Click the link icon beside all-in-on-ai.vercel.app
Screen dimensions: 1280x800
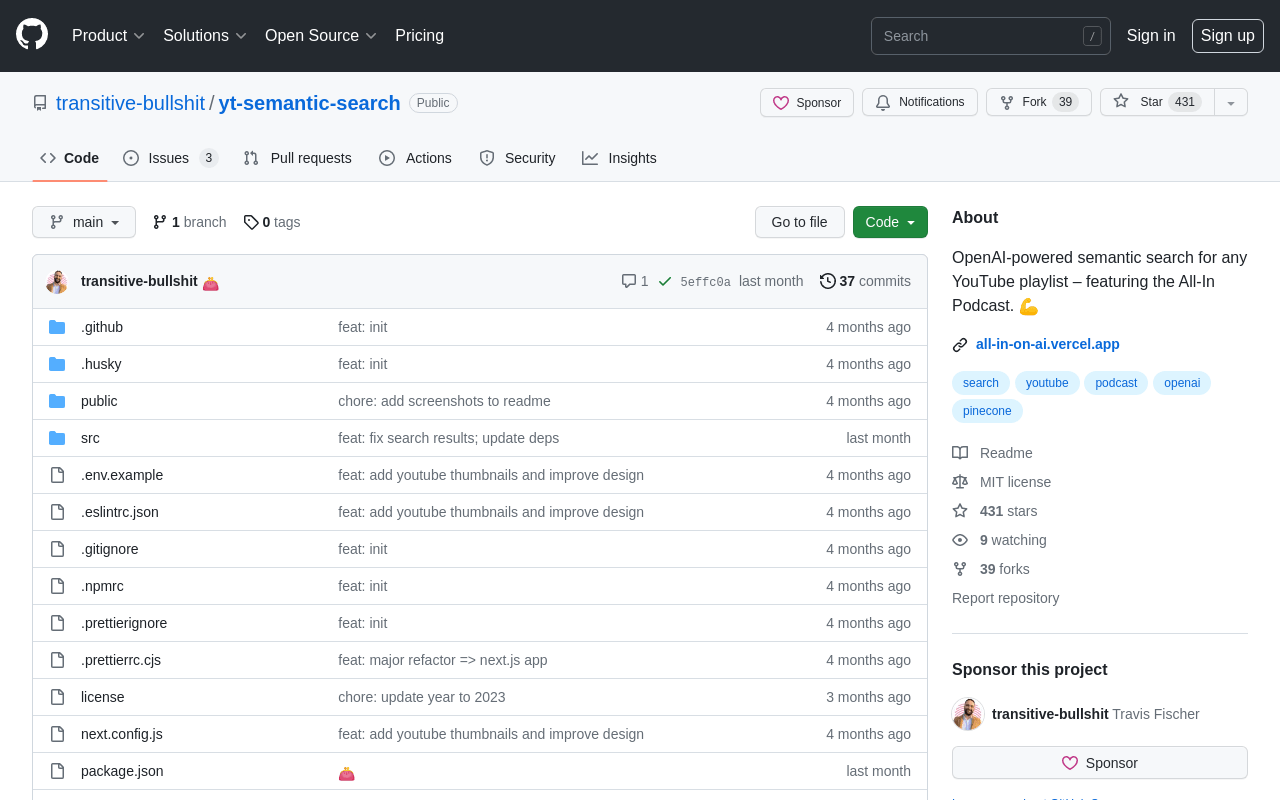[960, 345]
